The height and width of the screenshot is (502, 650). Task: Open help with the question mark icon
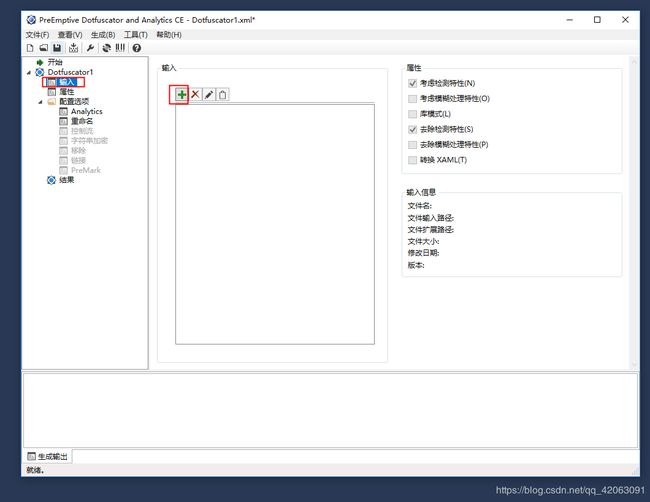[137, 48]
